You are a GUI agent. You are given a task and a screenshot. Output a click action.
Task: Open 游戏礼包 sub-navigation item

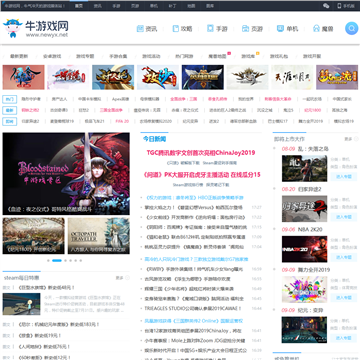point(279,56)
